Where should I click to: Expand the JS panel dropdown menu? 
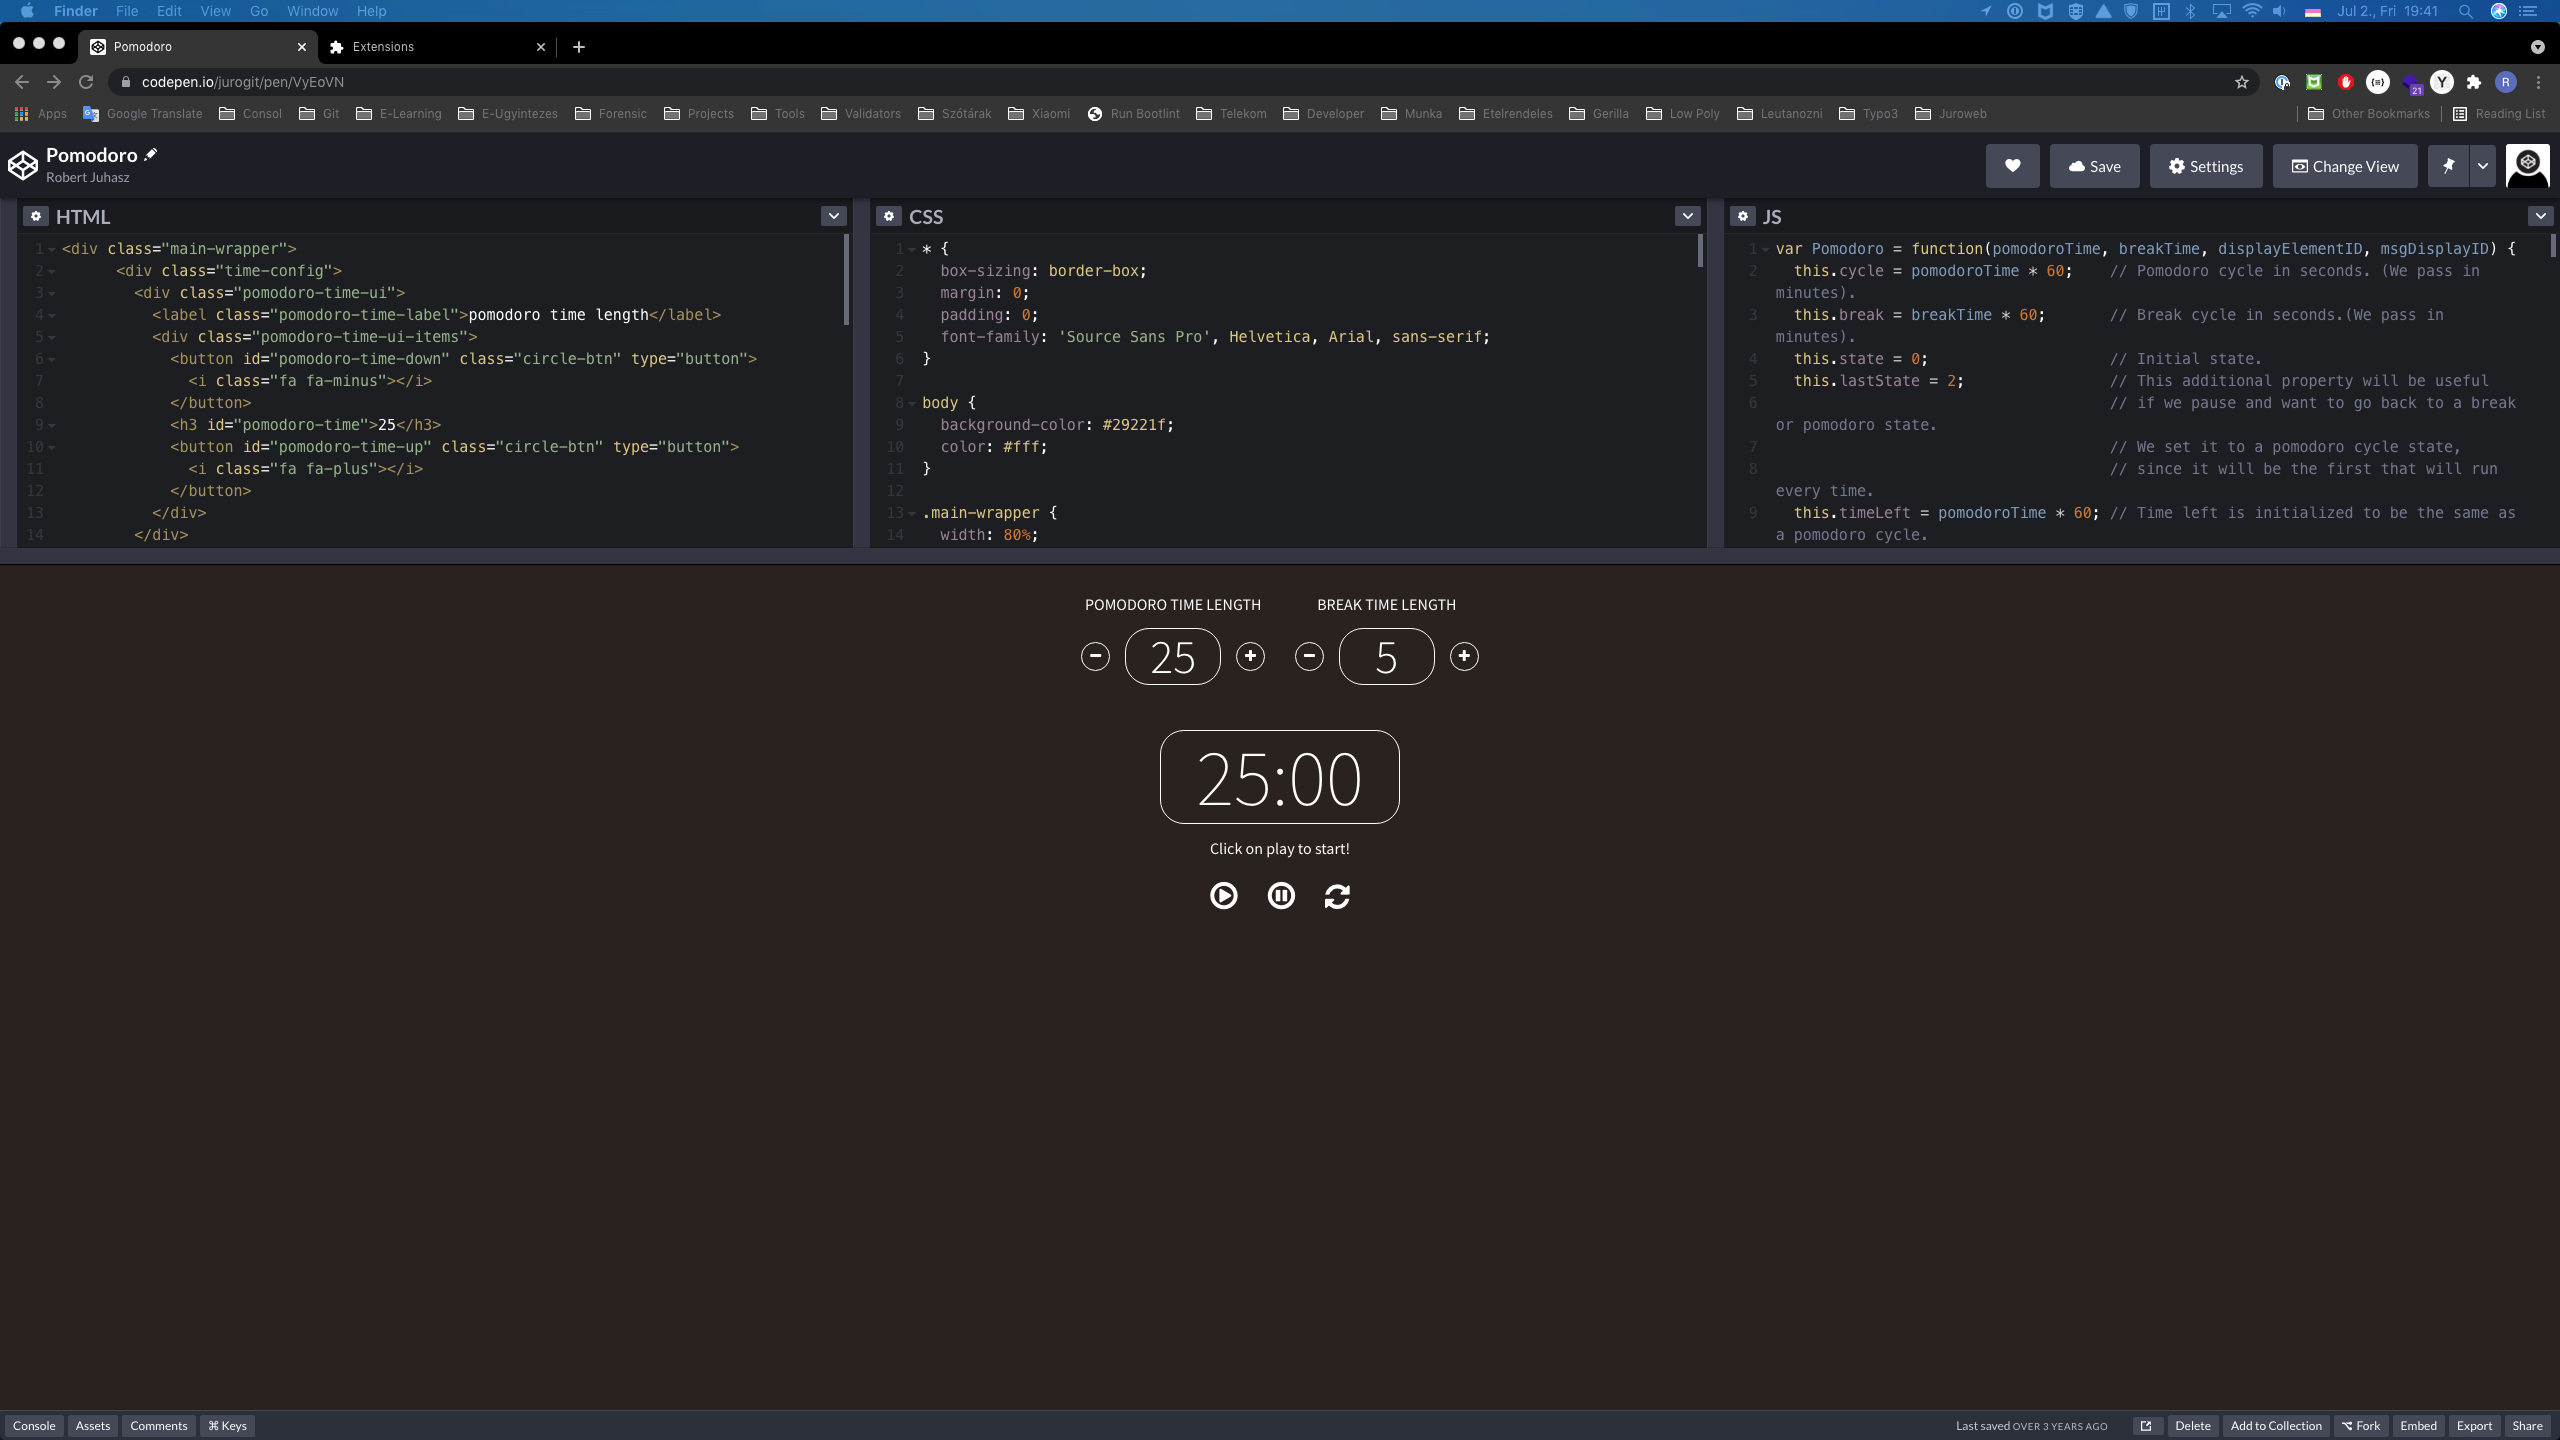[2540, 216]
